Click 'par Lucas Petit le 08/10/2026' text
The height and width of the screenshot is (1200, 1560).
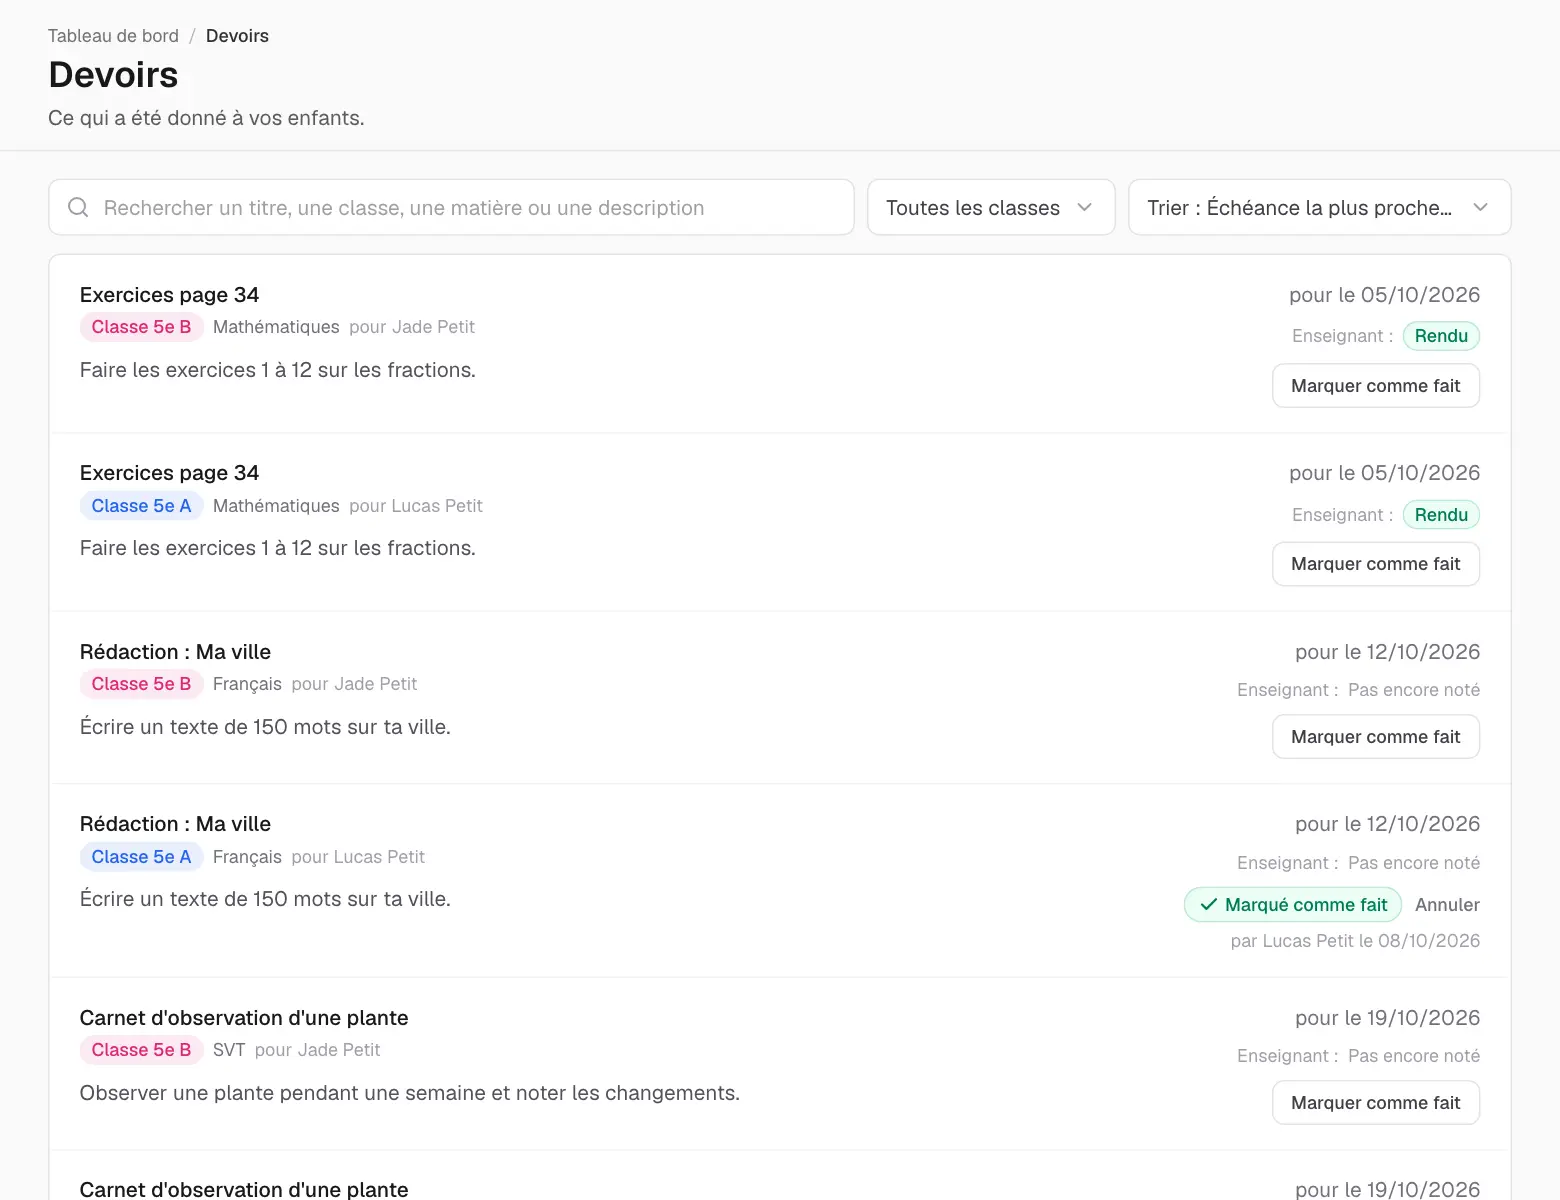pos(1355,941)
